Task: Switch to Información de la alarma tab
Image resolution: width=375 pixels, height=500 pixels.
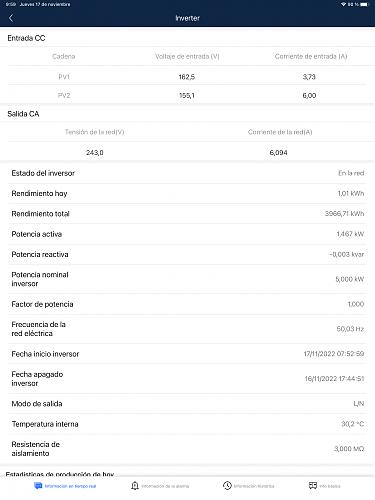Action: tap(165, 486)
